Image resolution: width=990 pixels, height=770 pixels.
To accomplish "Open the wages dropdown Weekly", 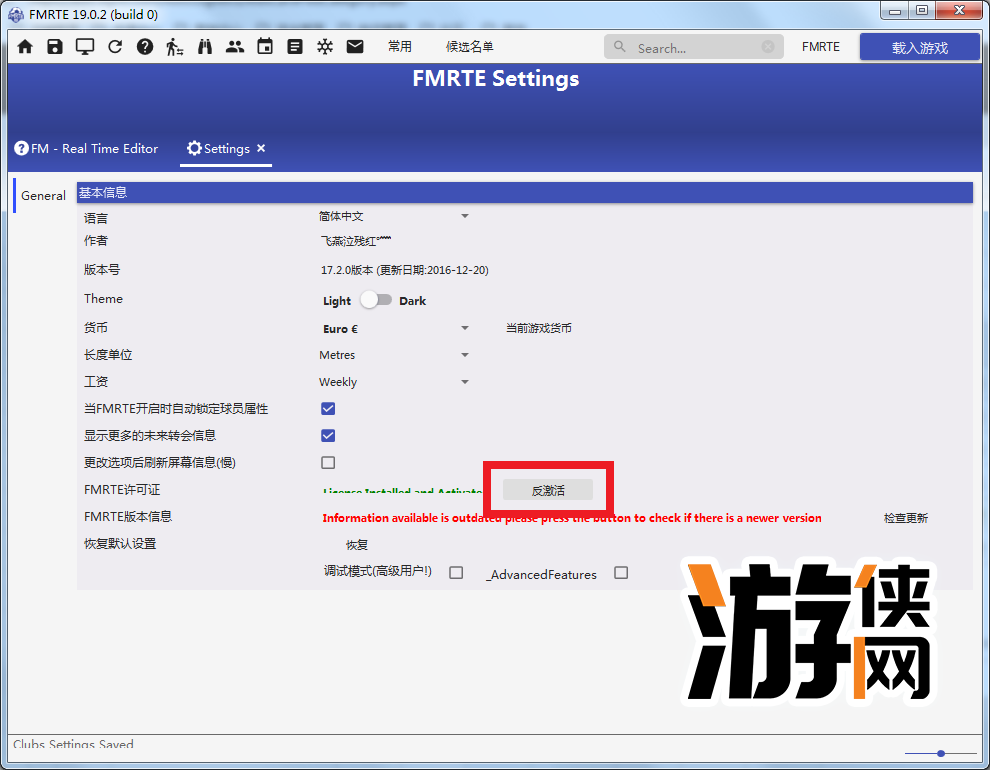I will tap(395, 382).
